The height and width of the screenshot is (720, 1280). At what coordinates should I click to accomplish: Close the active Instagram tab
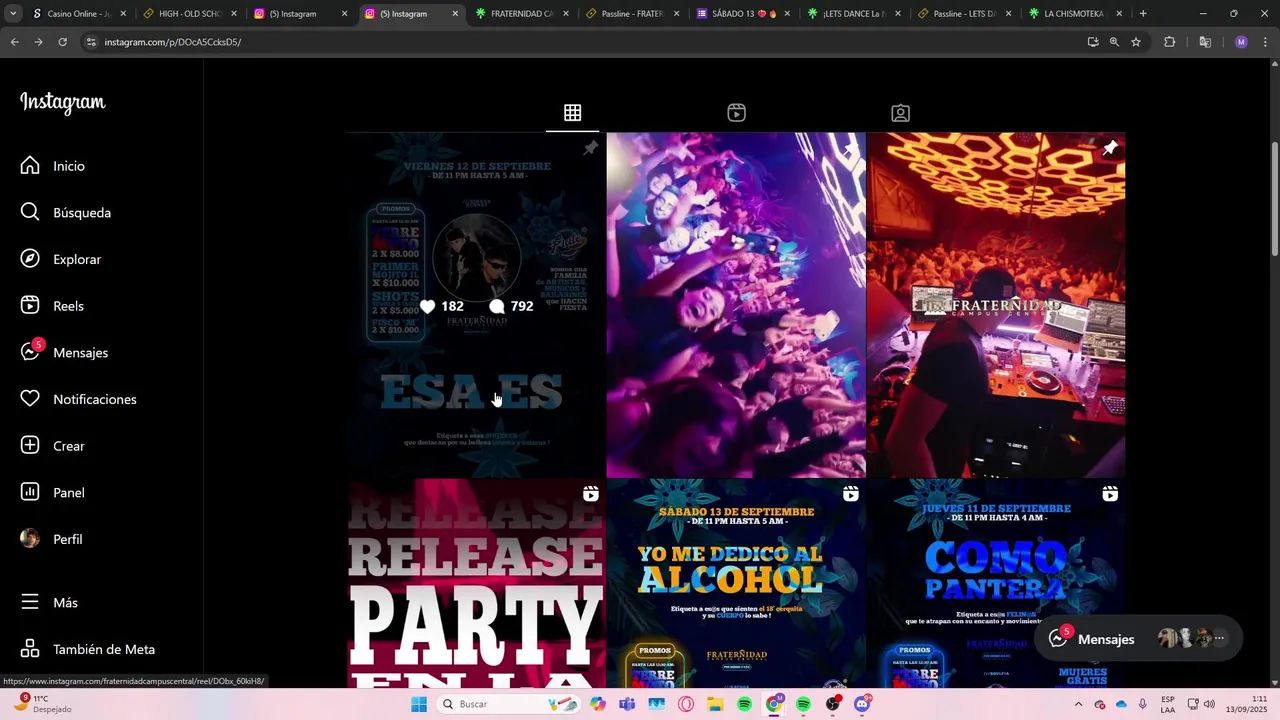coord(455,14)
